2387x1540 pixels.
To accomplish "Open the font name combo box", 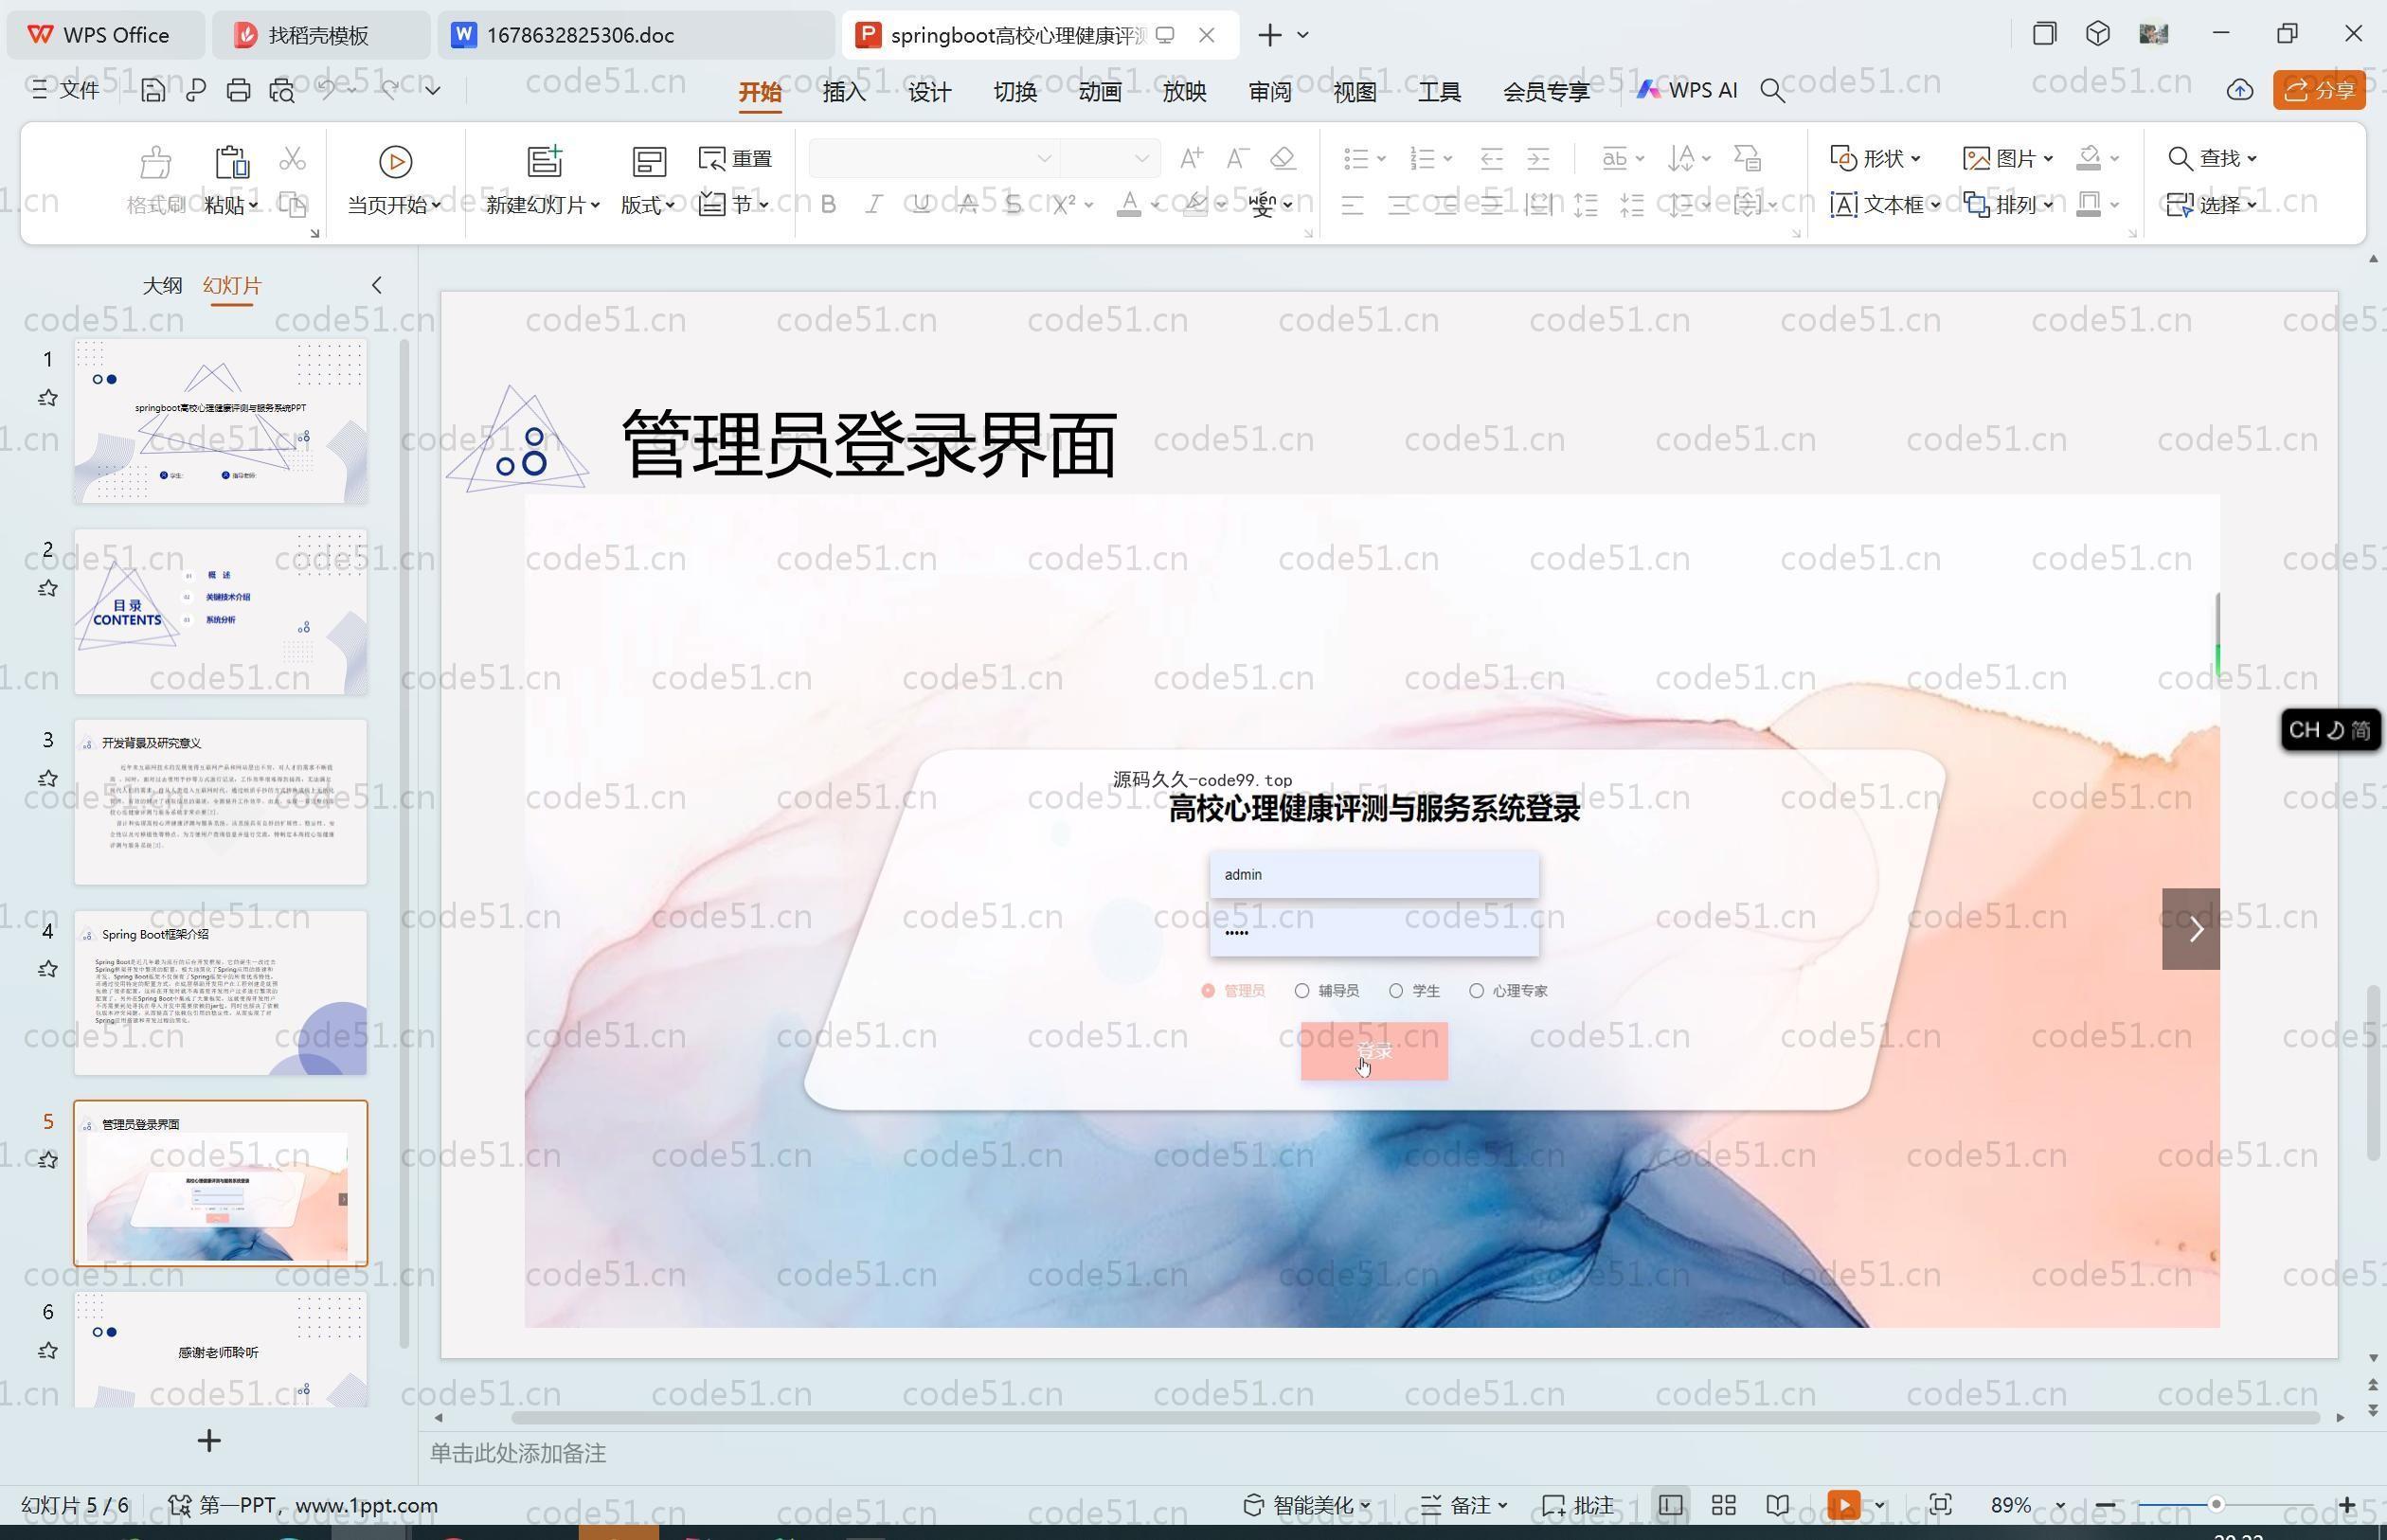I will pos(933,158).
